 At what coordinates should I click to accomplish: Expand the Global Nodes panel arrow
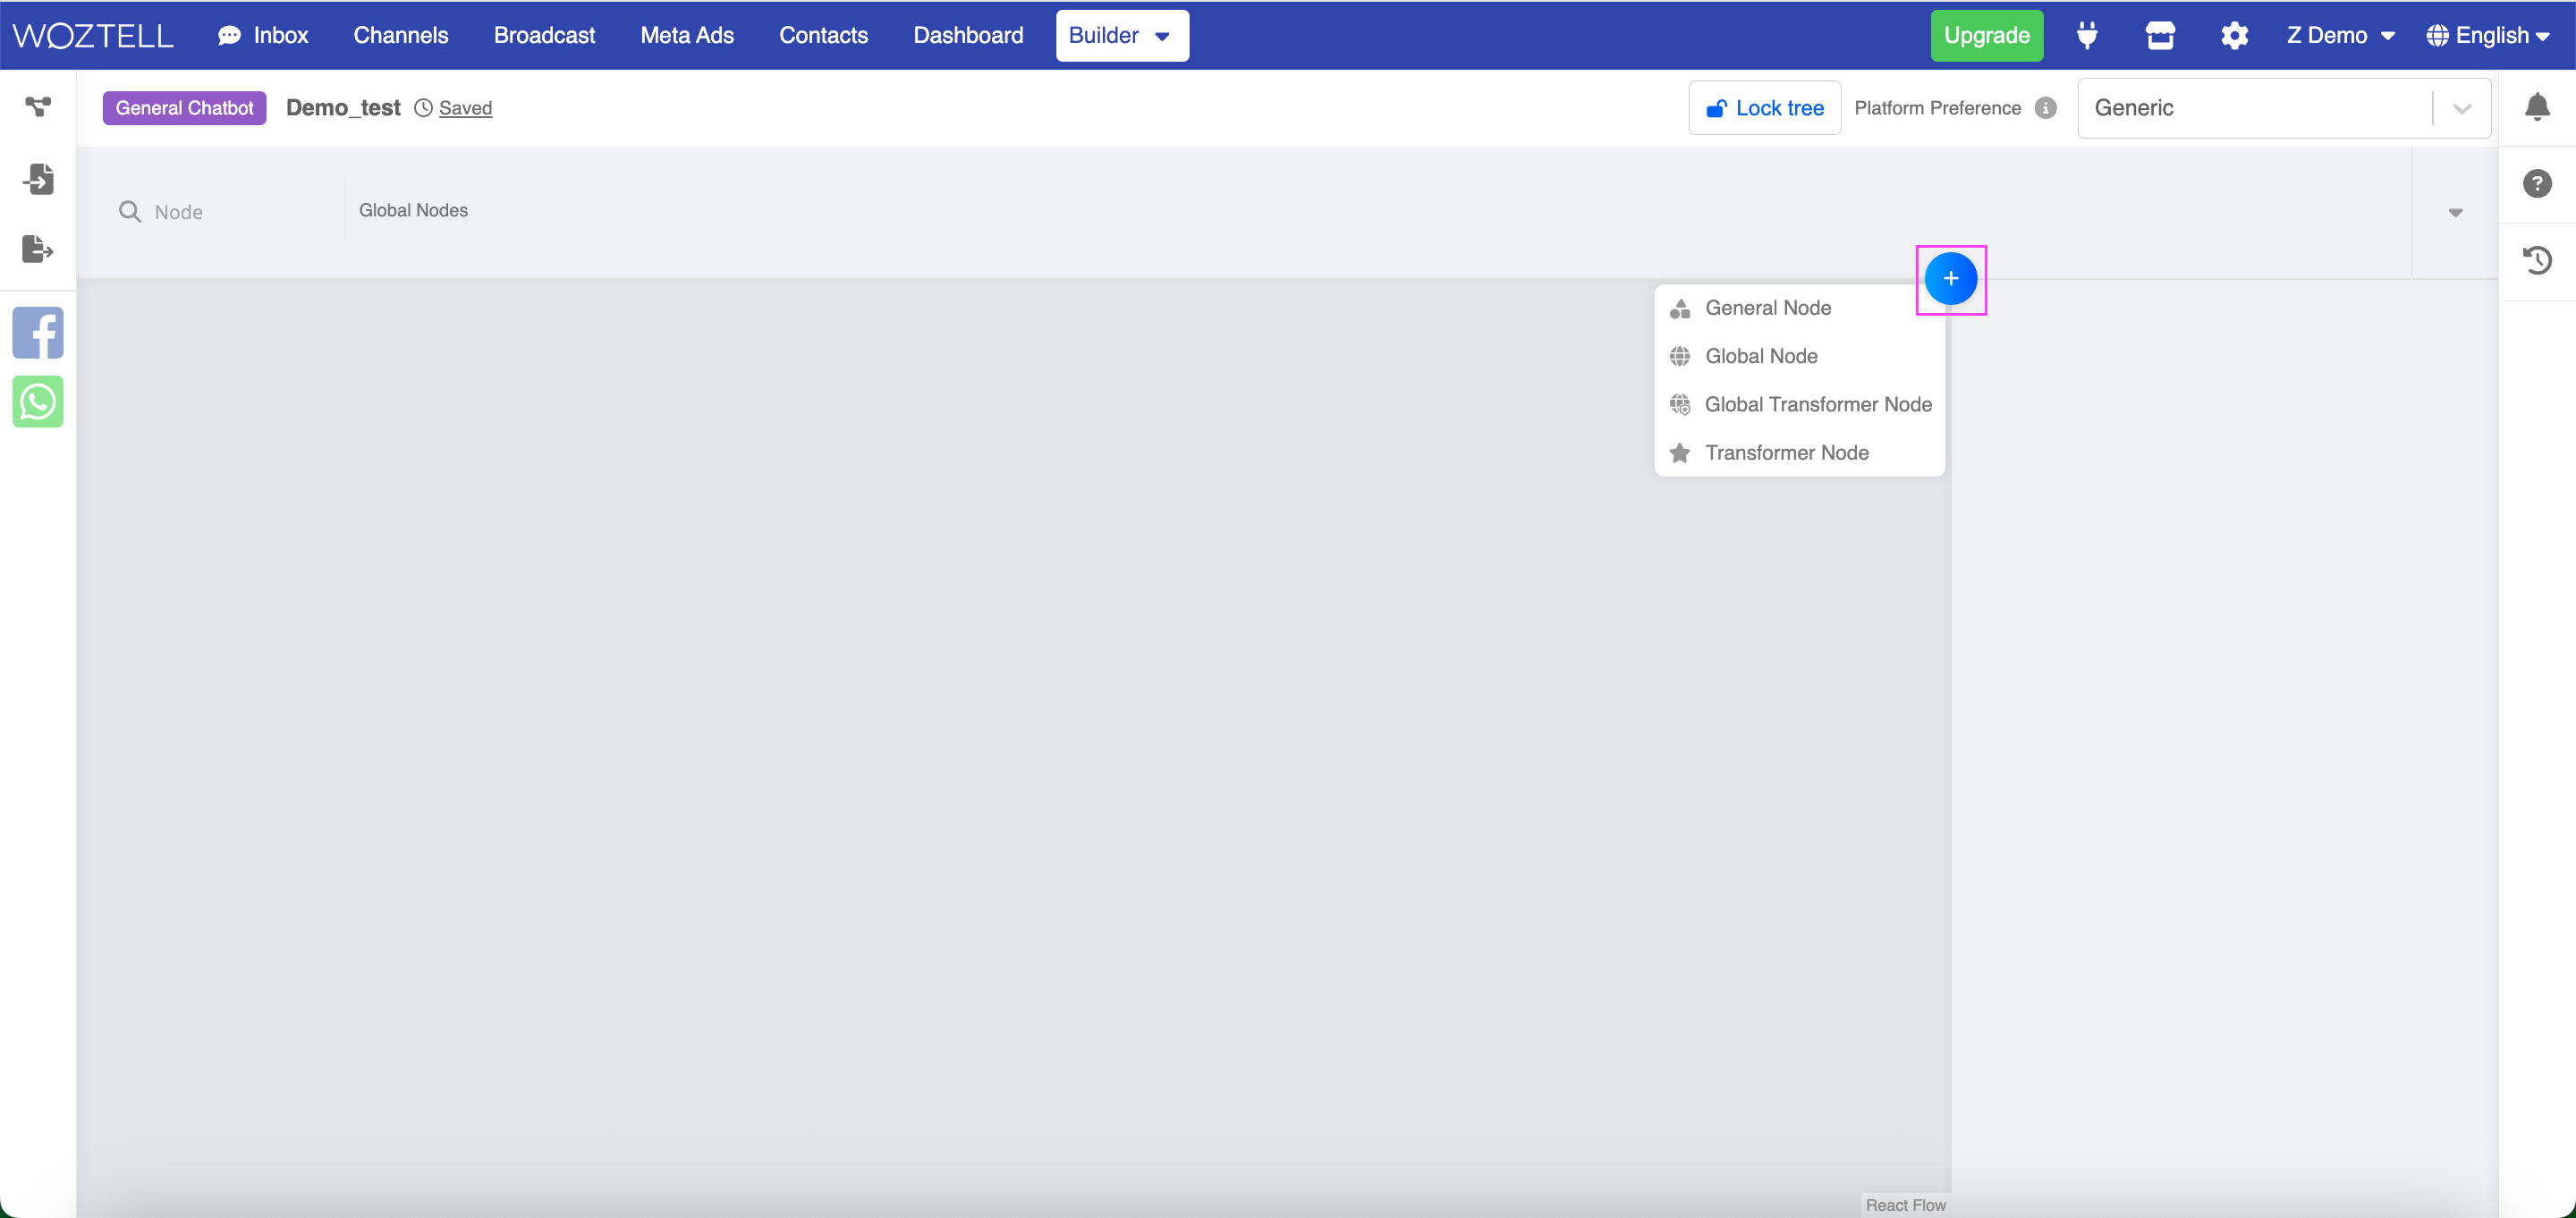2455,212
